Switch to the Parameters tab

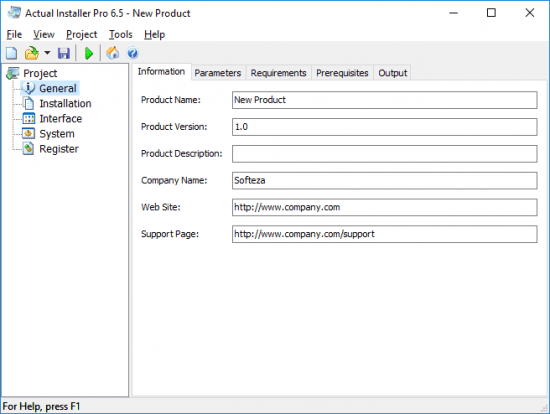tap(218, 73)
